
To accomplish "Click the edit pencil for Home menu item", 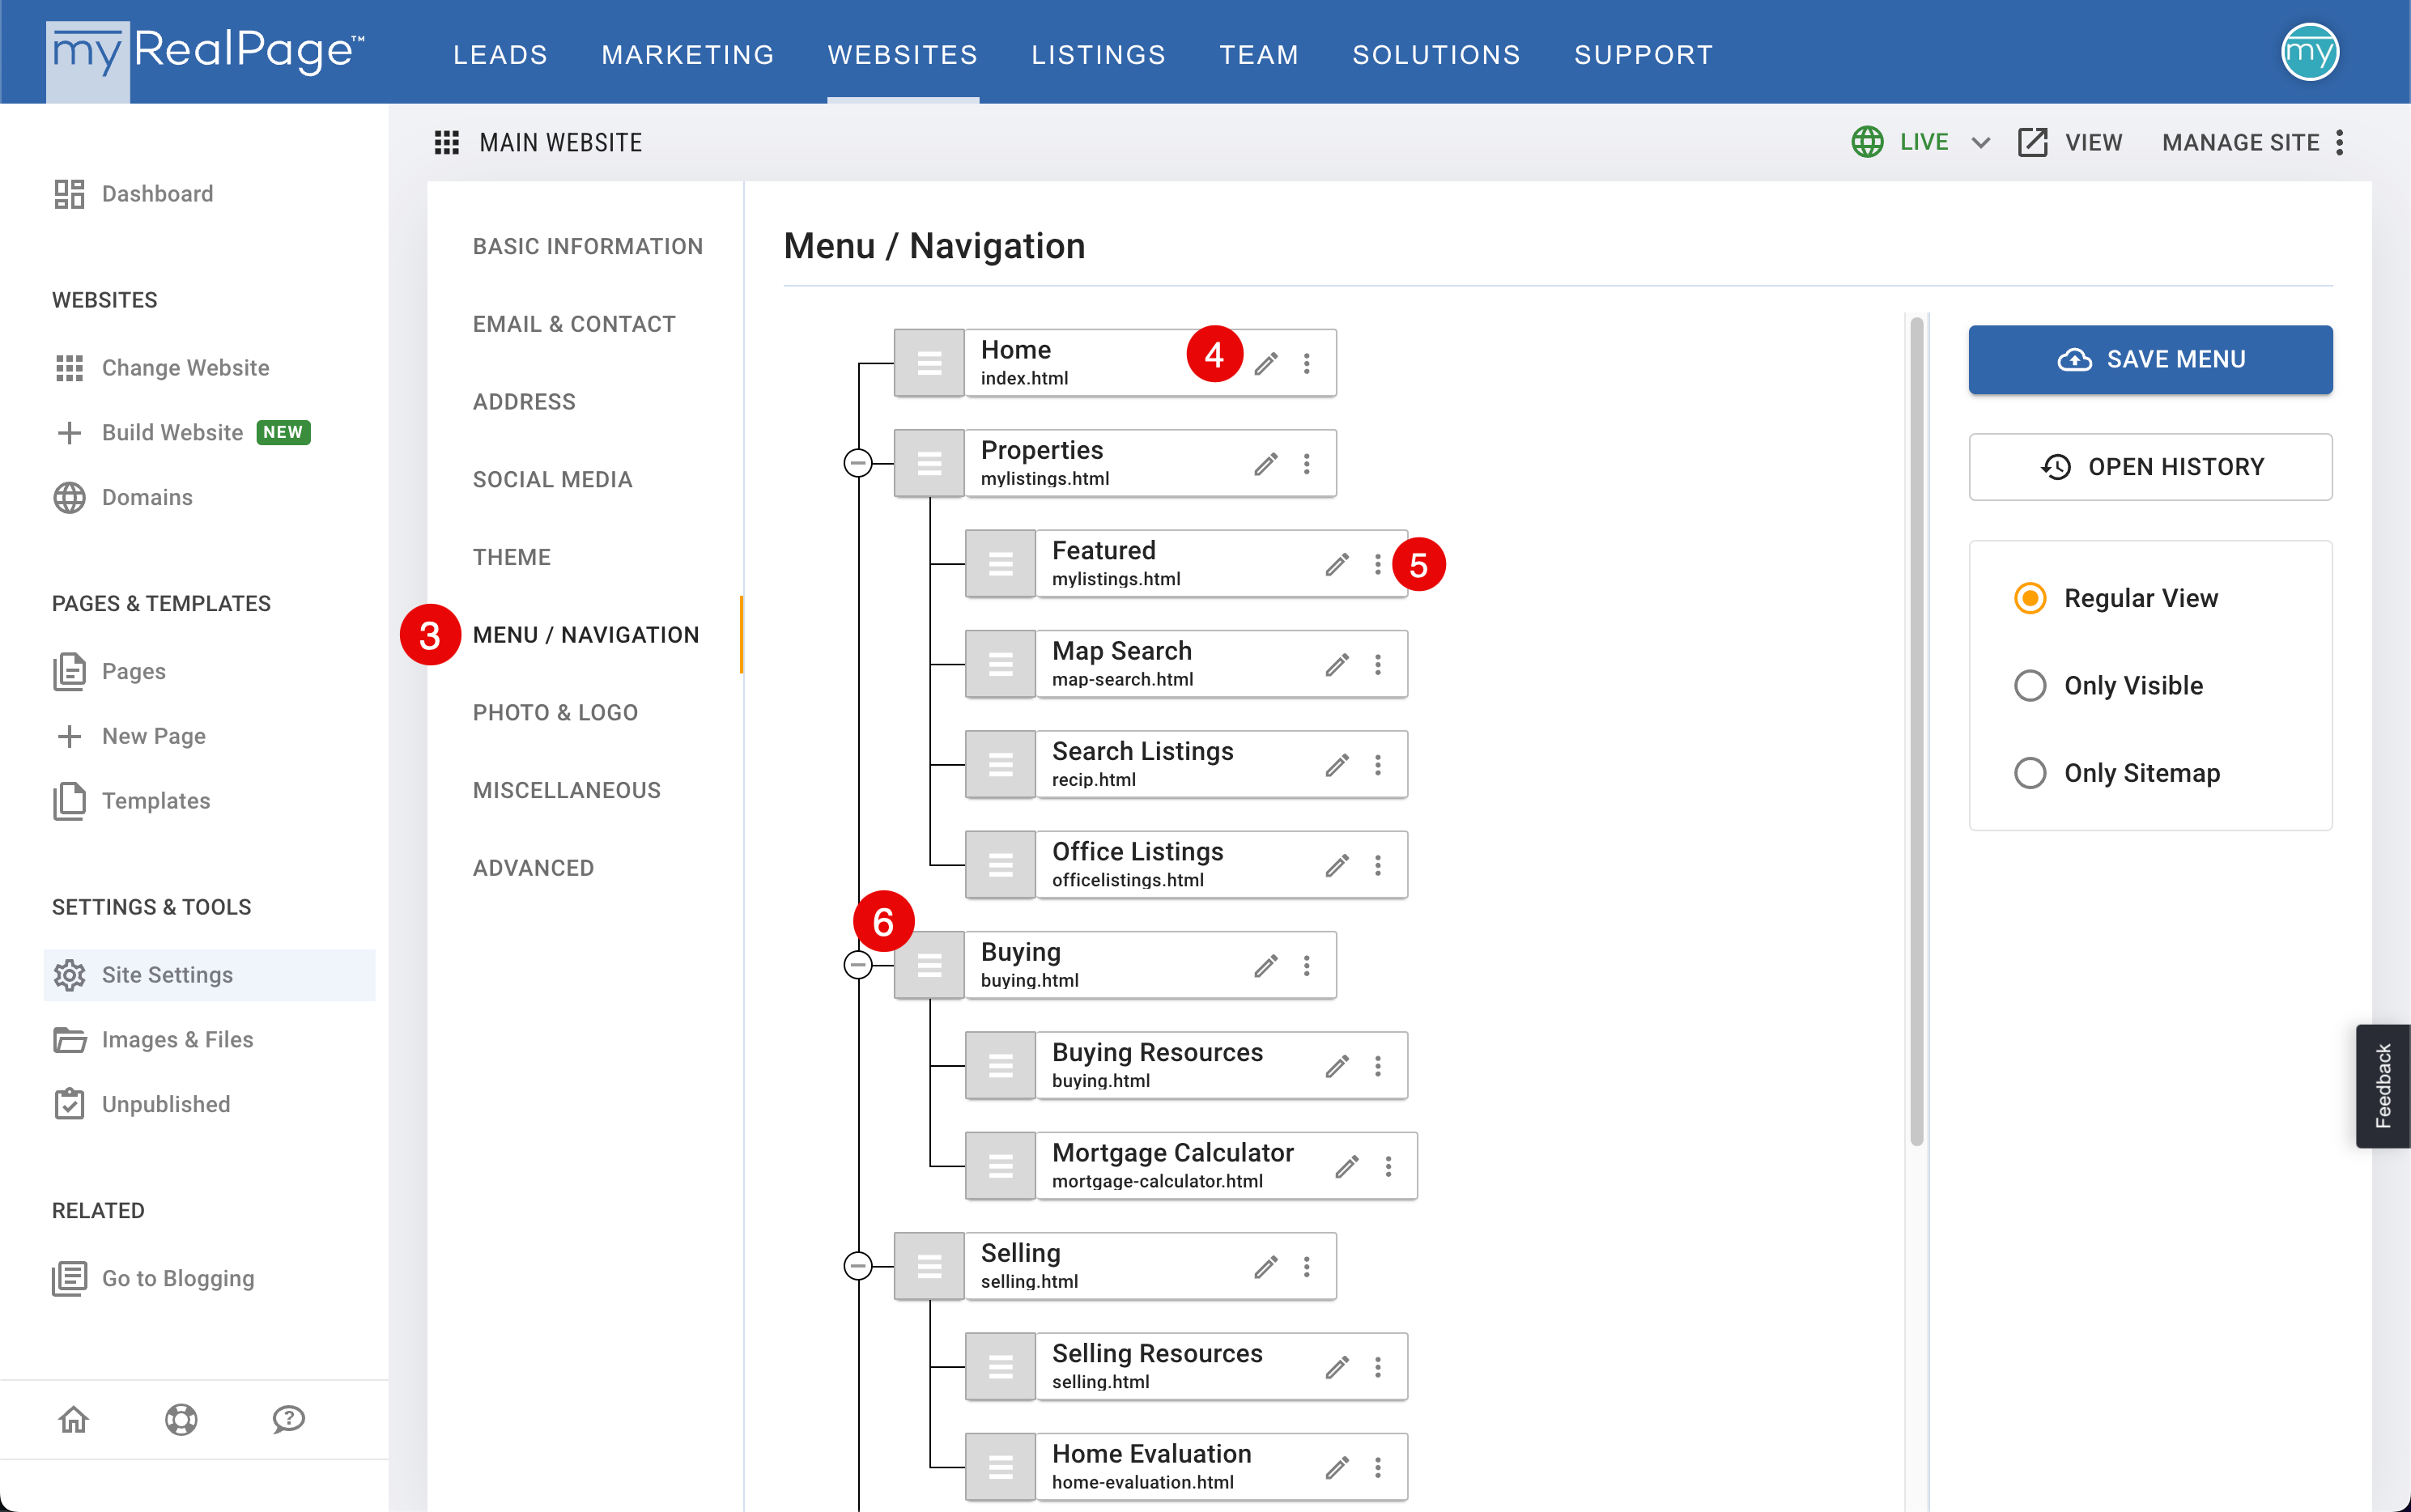I will pyautogui.click(x=1266, y=363).
